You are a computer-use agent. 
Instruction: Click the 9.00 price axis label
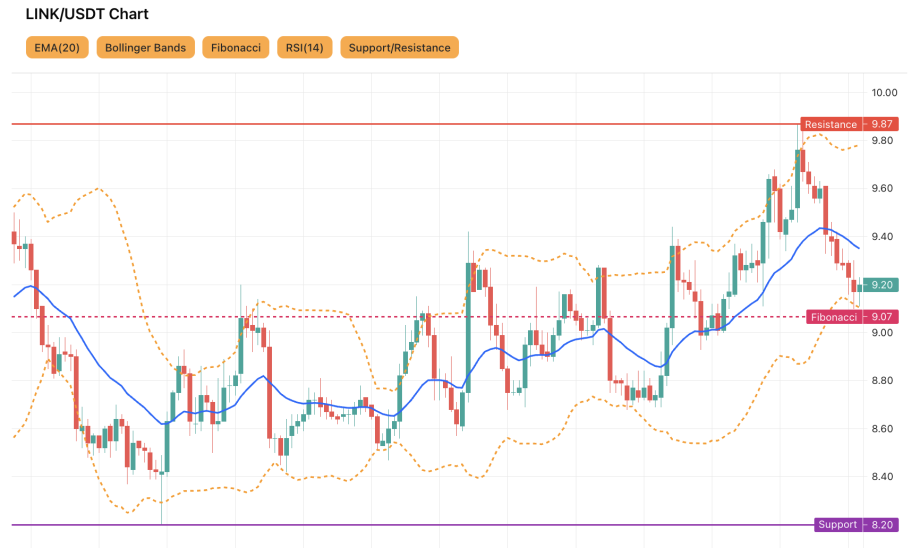(x=882, y=333)
